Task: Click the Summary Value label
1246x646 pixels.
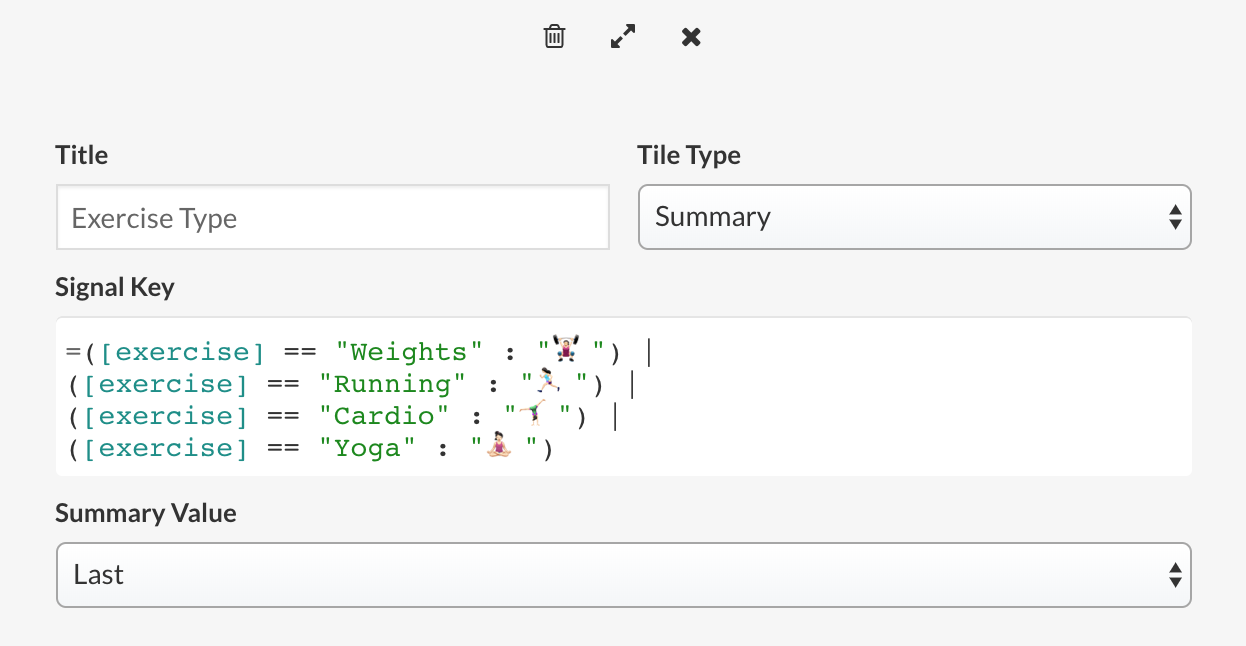Action: (146, 514)
